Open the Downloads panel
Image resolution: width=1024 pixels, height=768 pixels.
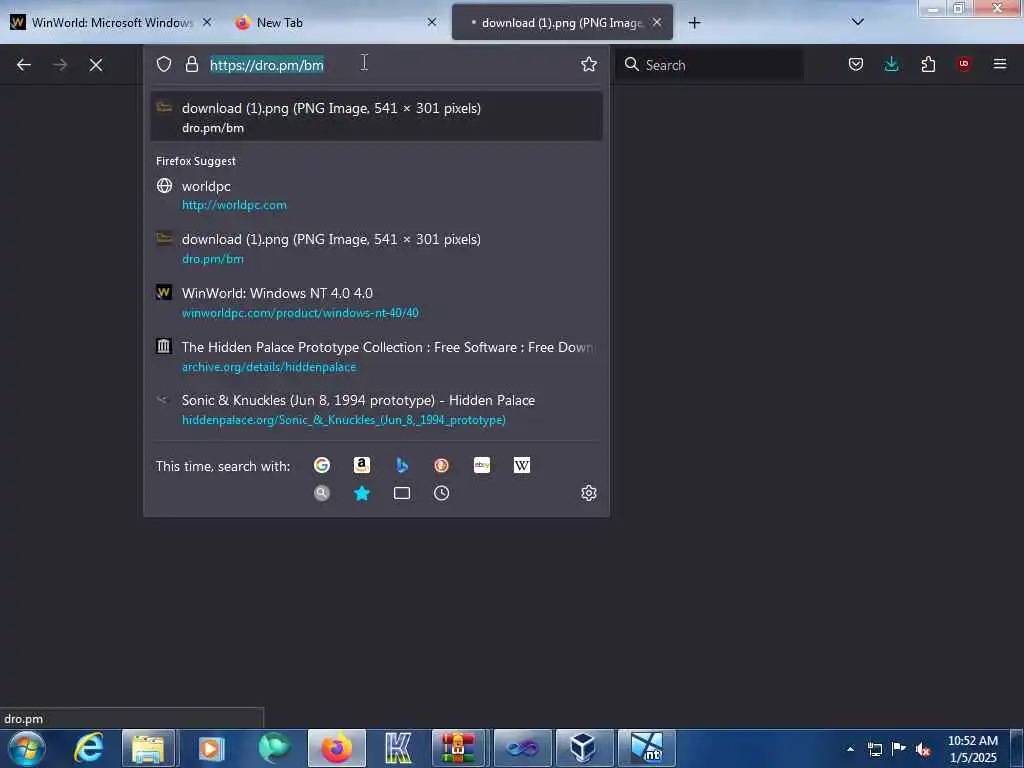[891, 64]
